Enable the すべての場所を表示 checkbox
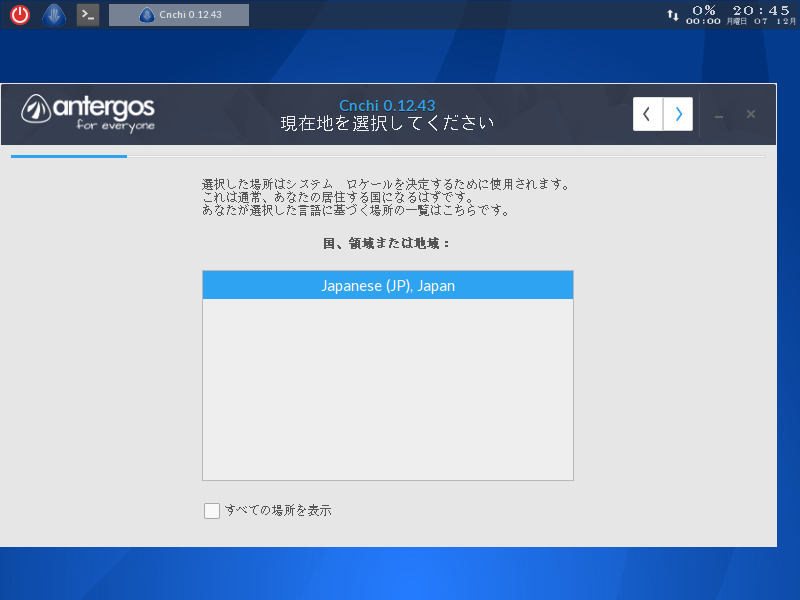800x600 pixels. [212, 510]
